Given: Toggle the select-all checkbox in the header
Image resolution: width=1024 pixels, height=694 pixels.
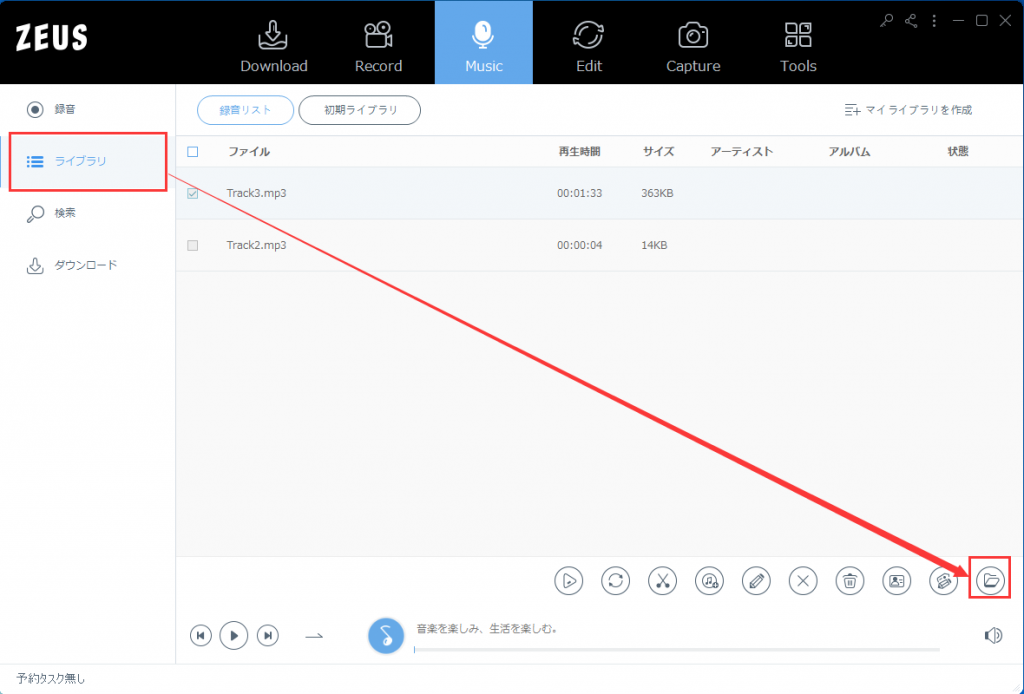Looking at the screenshot, I should [x=192, y=151].
